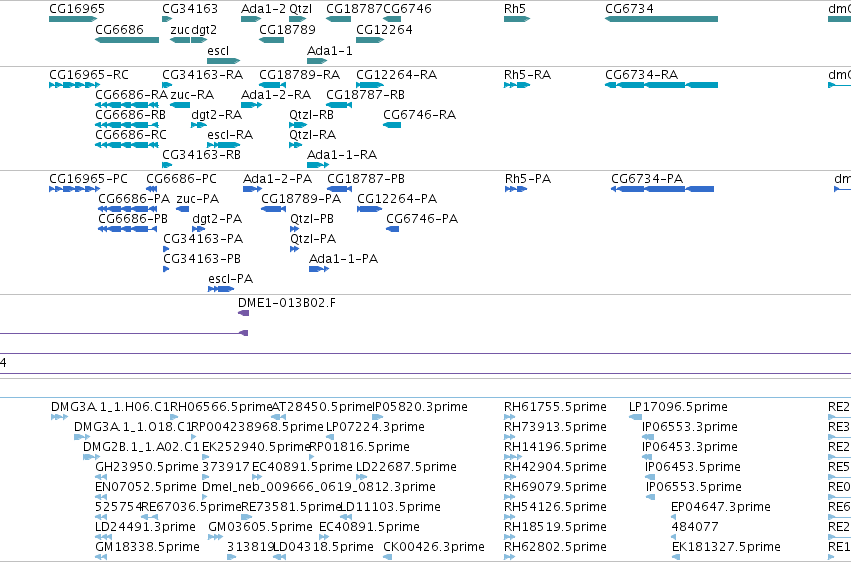Select transcript CG6686-RB
The width and height of the screenshot is (851, 562).
tap(130, 114)
